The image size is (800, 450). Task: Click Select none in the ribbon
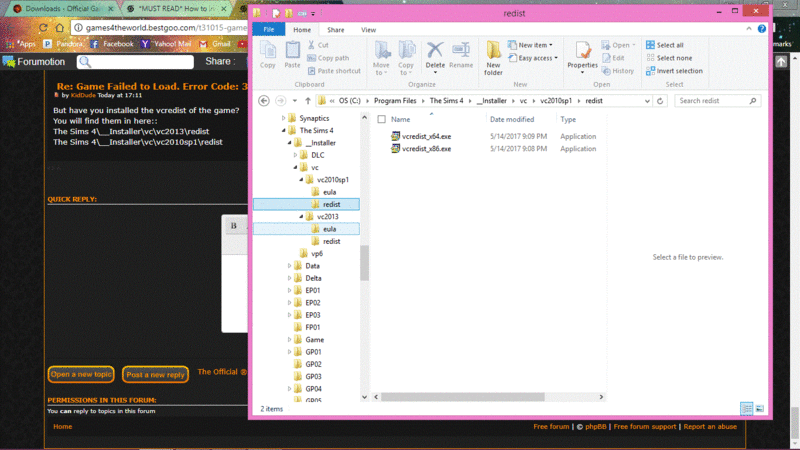669,58
